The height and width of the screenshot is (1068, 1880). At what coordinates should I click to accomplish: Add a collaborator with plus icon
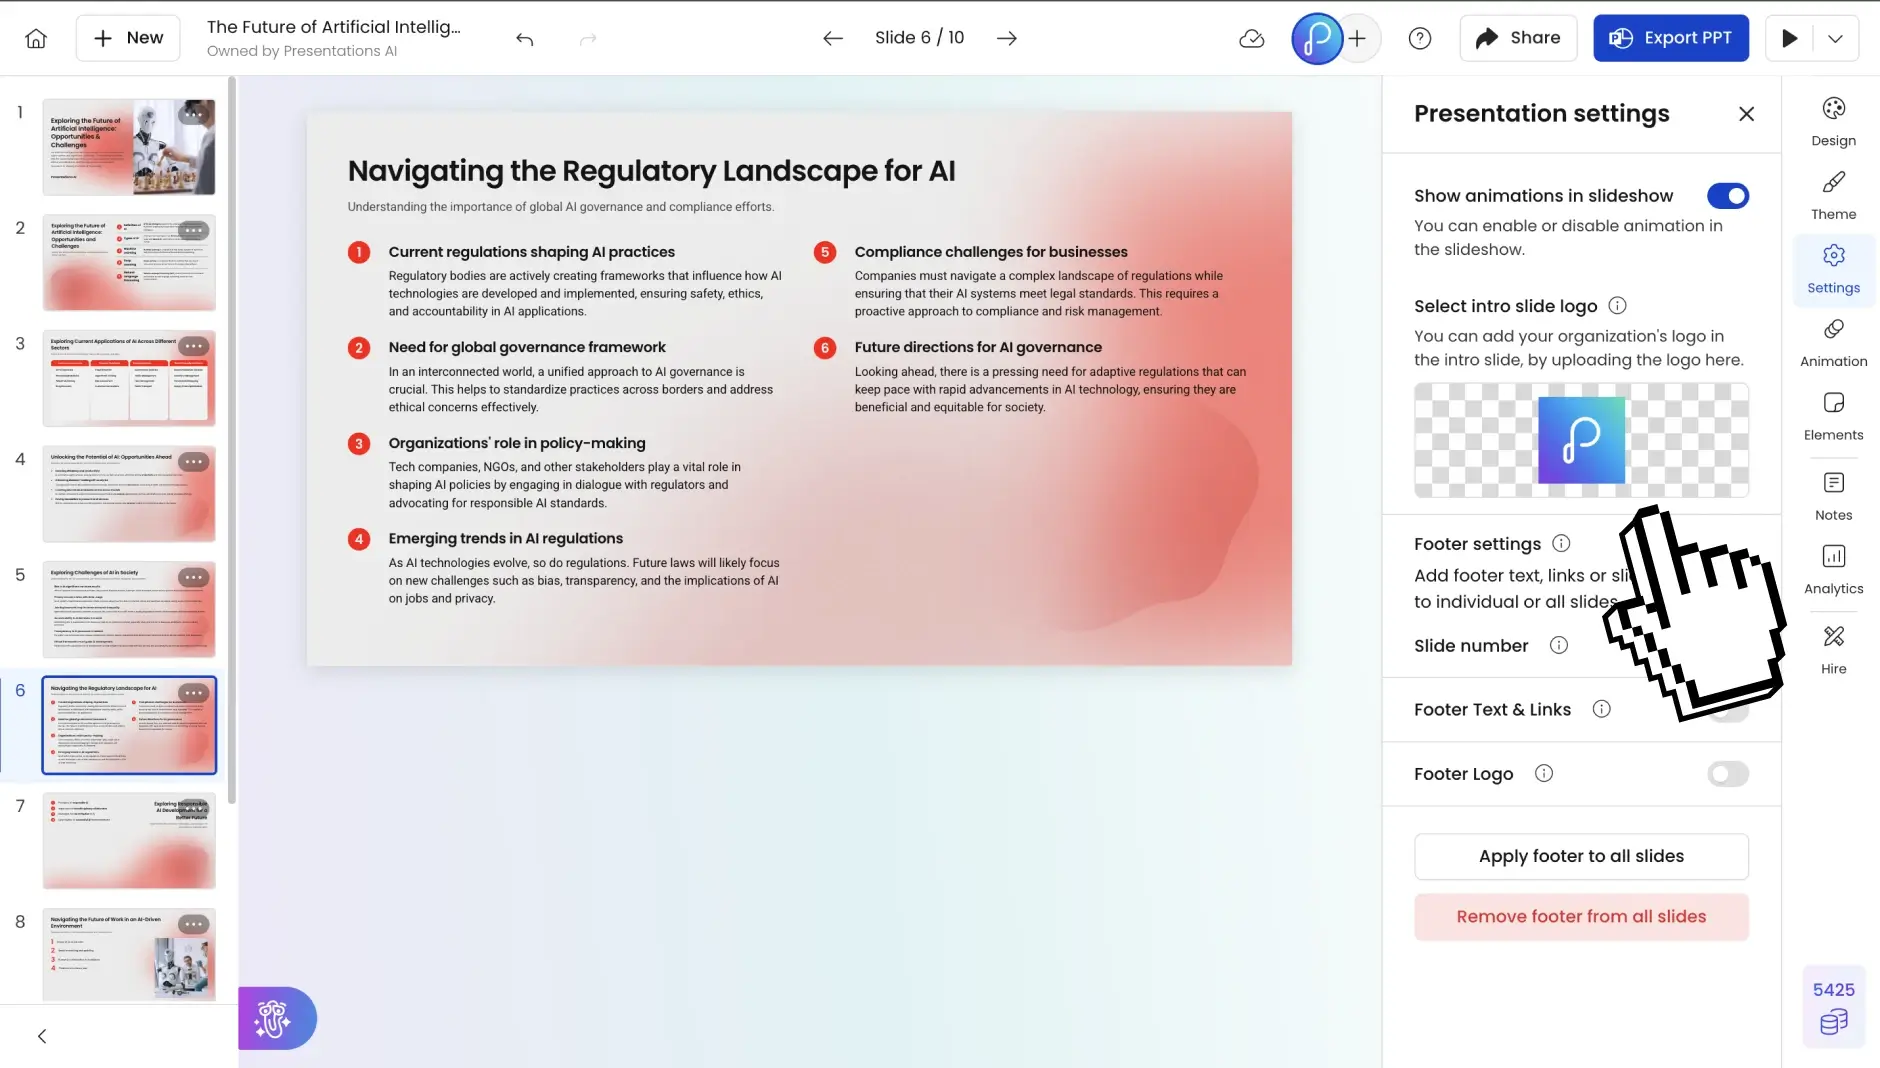1357,38
